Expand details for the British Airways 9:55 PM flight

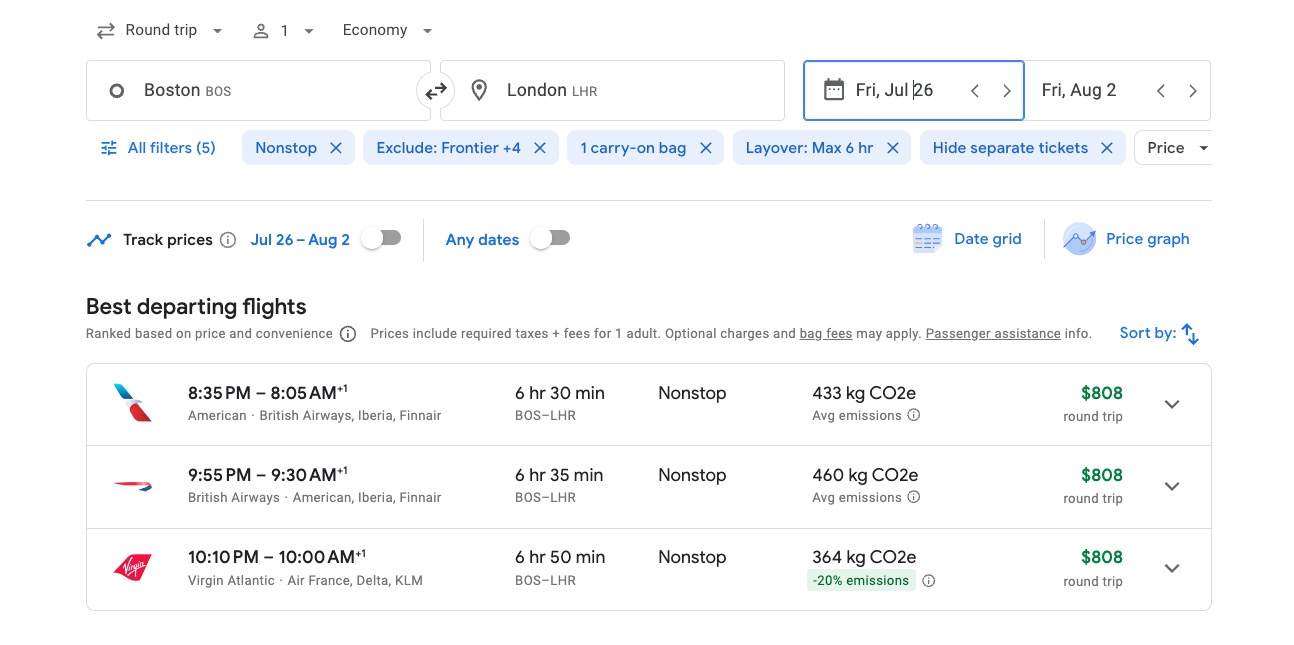click(x=1171, y=486)
